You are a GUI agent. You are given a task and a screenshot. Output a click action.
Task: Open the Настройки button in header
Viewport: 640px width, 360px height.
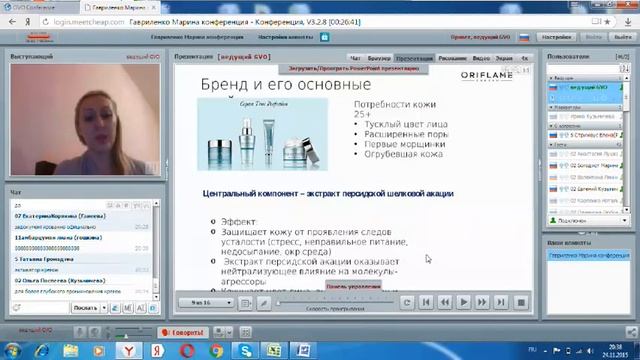(556, 37)
